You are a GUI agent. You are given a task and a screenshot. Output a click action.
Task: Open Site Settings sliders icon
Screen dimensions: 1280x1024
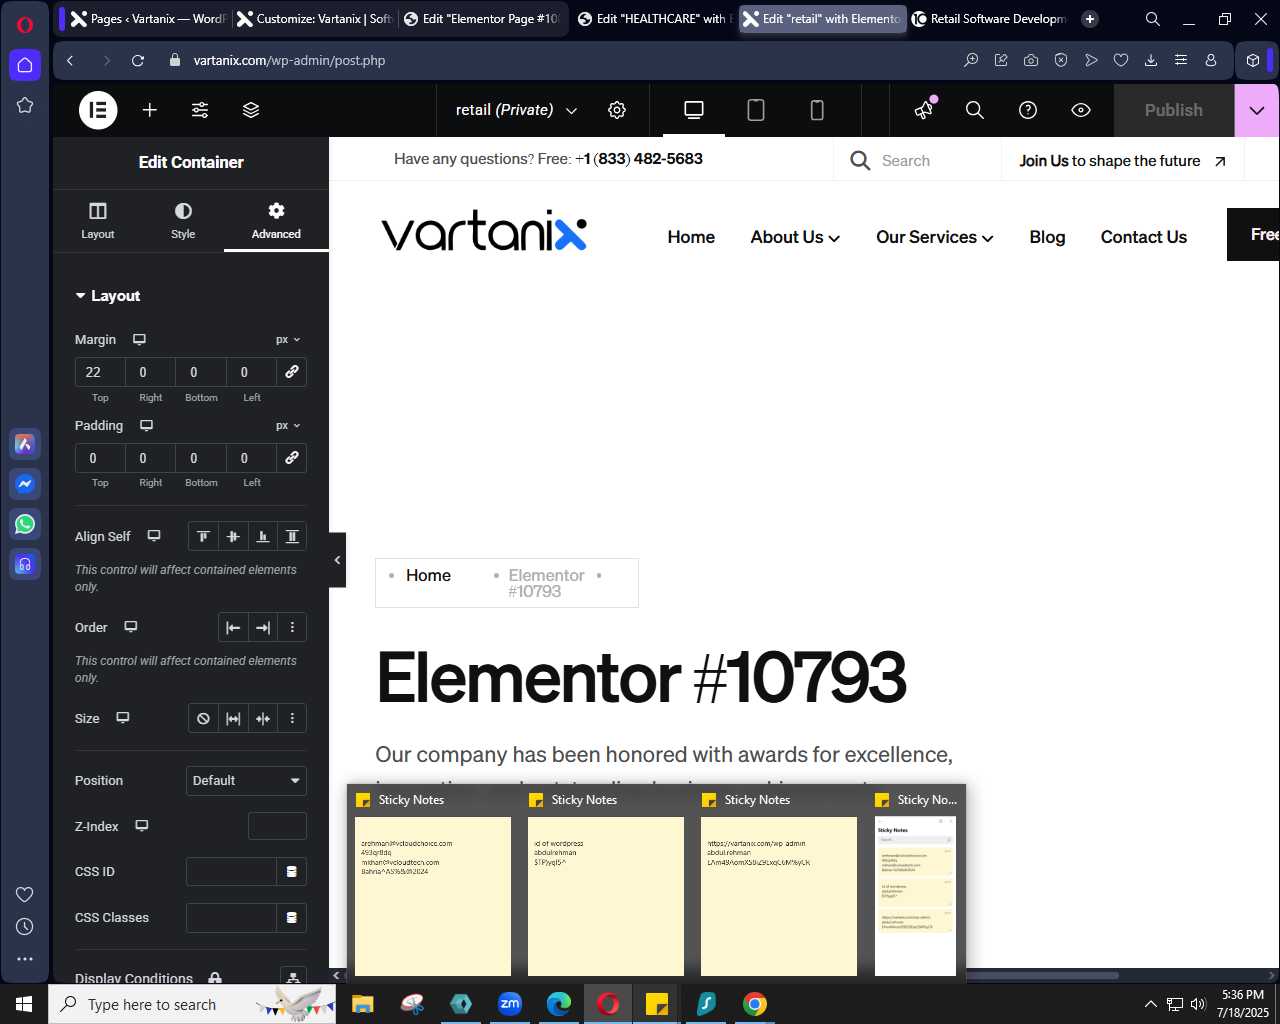200,110
